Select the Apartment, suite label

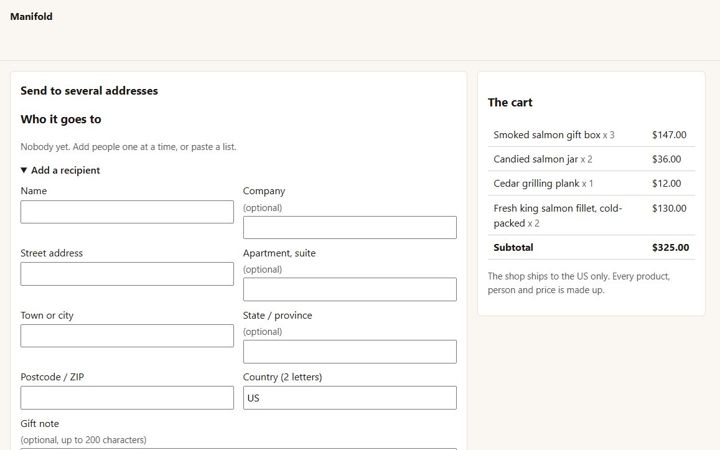tap(279, 253)
